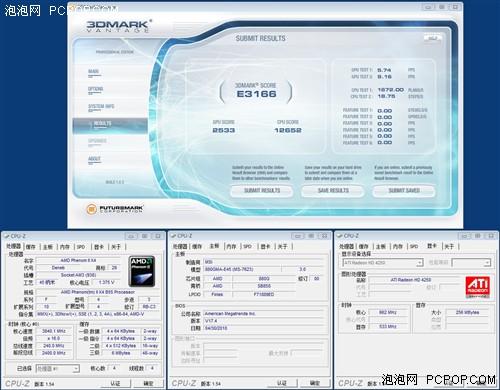Click the AMD Phenom II logo in left CPU-Z
The height and width of the screenshot is (390, 500).
142,271
